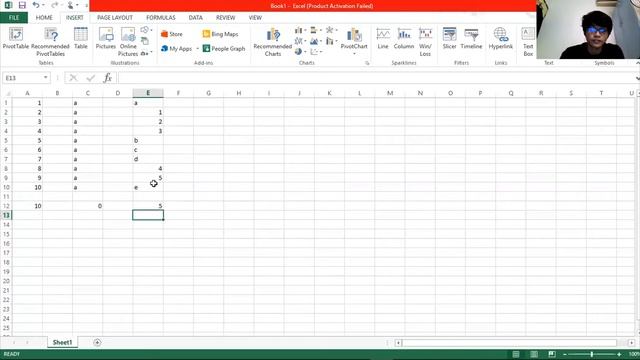Select cell A12 containing 10
The image size is (640, 360).
pyautogui.click(x=27, y=206)
